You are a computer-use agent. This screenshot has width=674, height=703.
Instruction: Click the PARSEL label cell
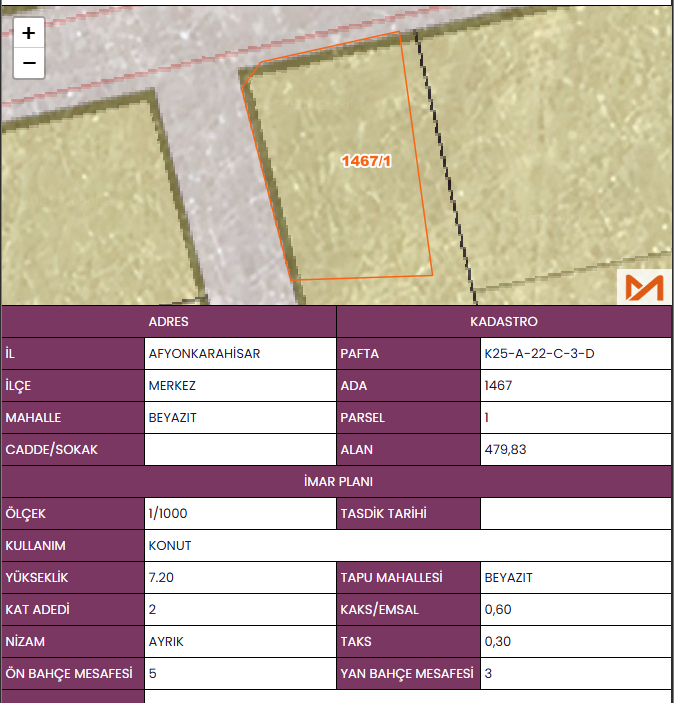[x=408, y=417]
